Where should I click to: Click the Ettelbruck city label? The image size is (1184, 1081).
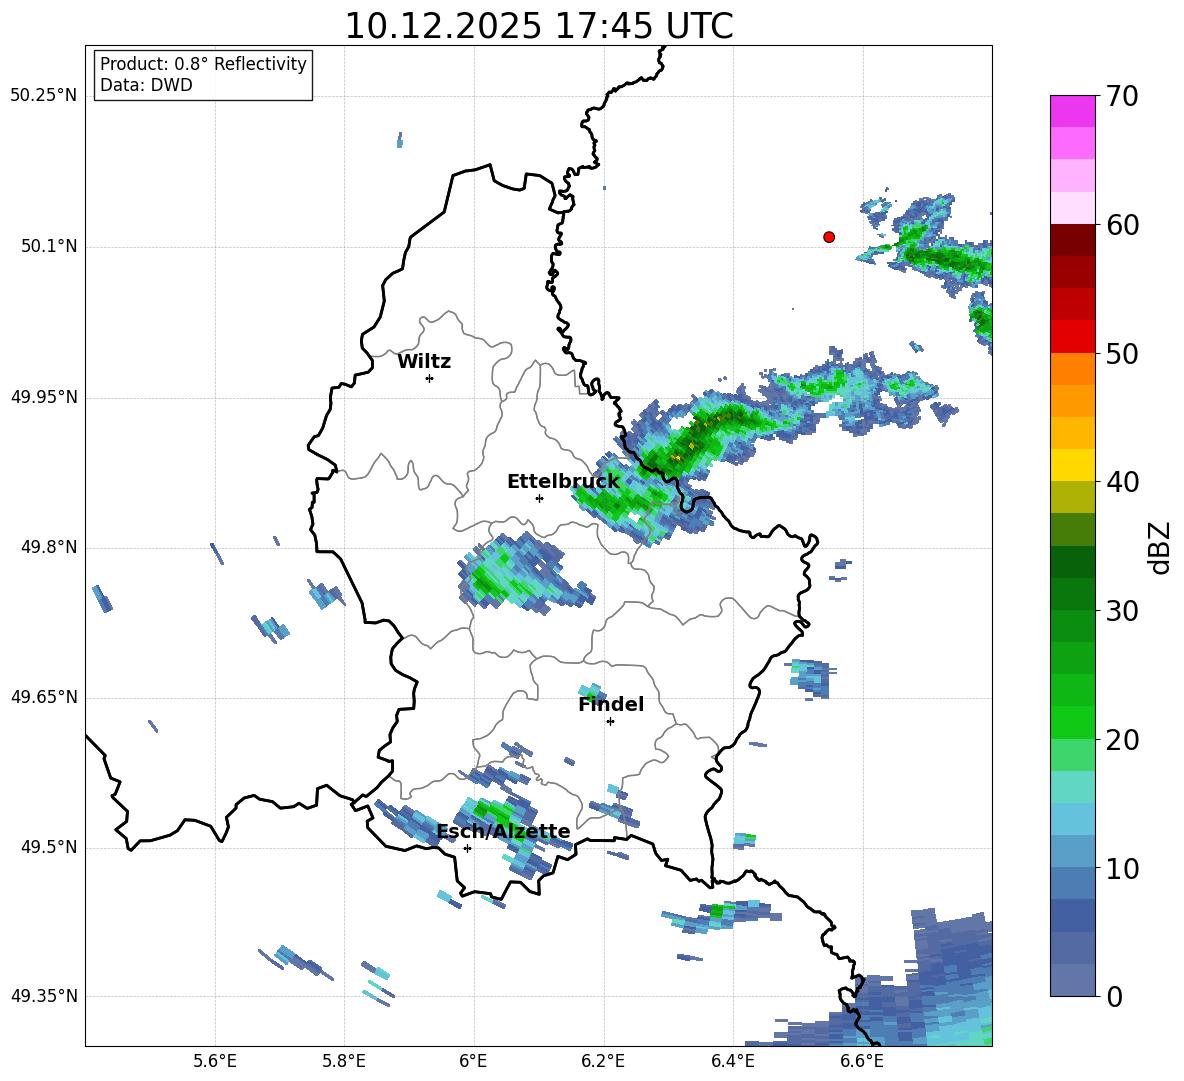563,482
